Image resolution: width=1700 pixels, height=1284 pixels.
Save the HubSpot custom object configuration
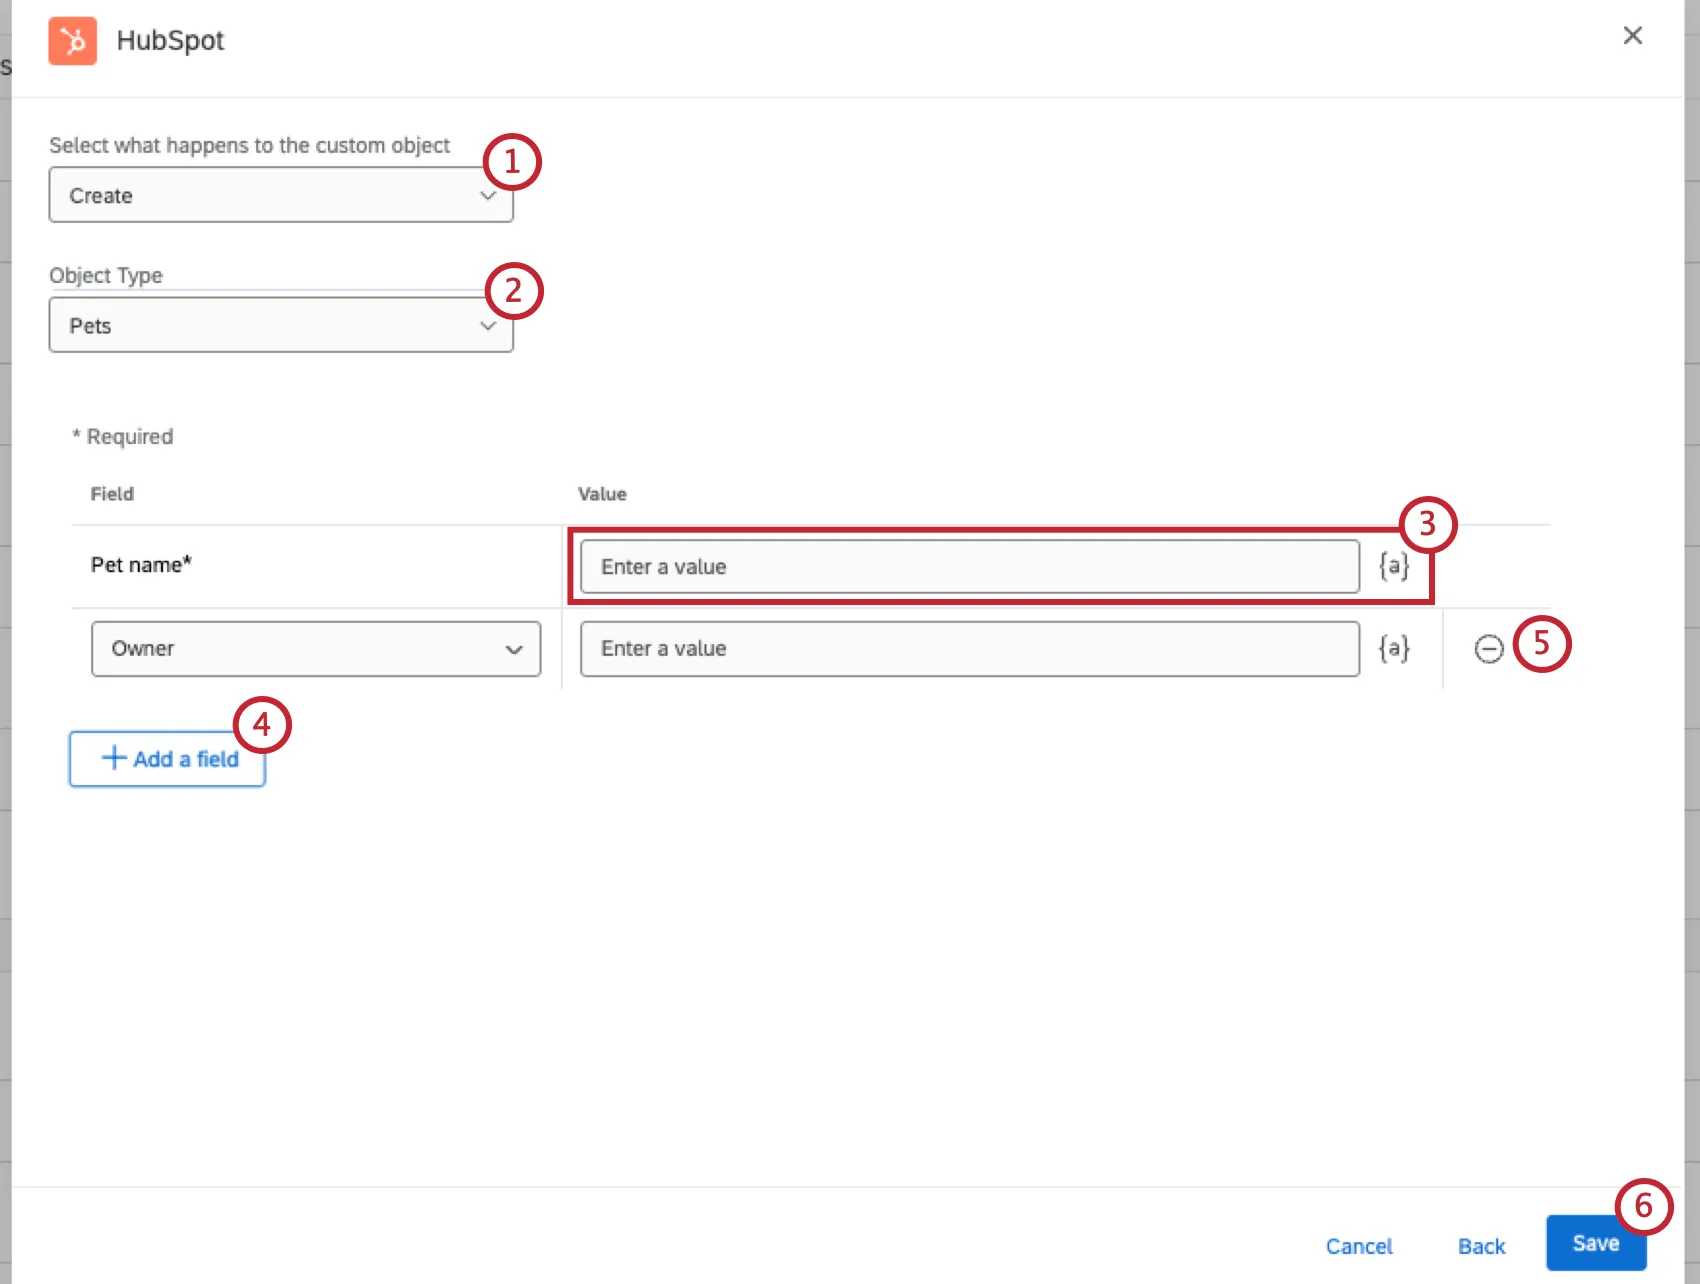click(x=1594, y=1243)
